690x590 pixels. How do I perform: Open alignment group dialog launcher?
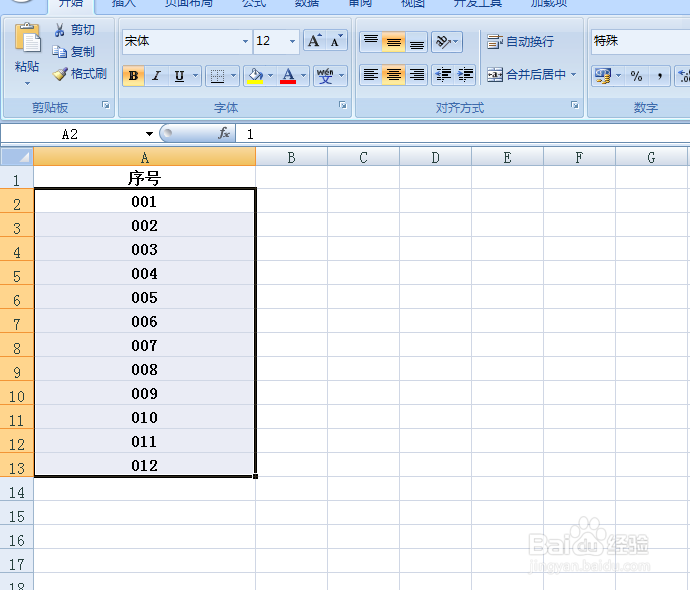pyautogui.click(x=575, y=105)
